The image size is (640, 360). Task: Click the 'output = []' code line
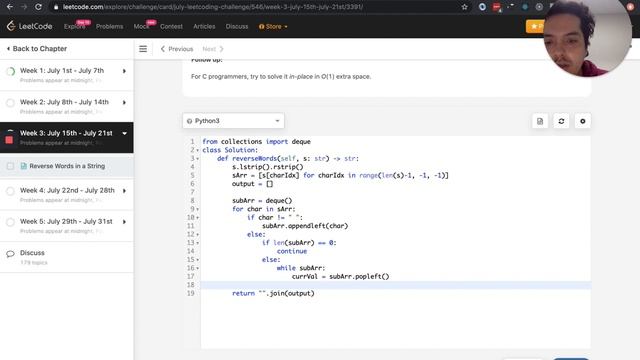(252, 184)
